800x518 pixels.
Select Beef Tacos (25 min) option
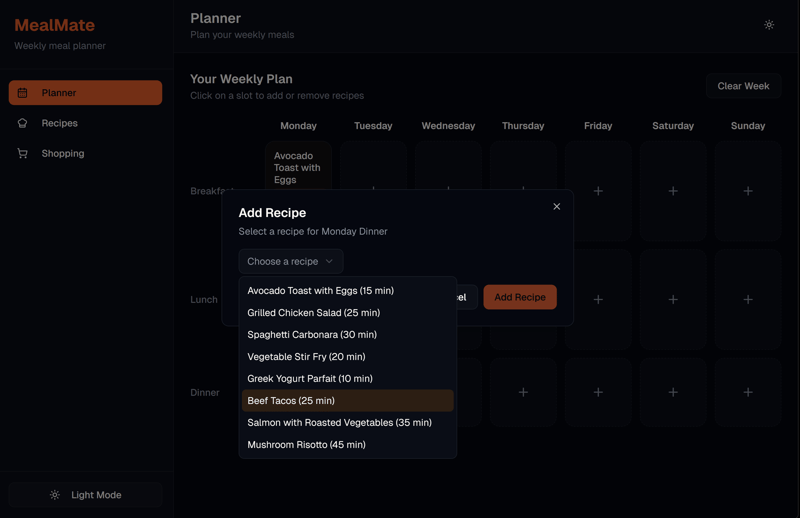click(347, 400)
